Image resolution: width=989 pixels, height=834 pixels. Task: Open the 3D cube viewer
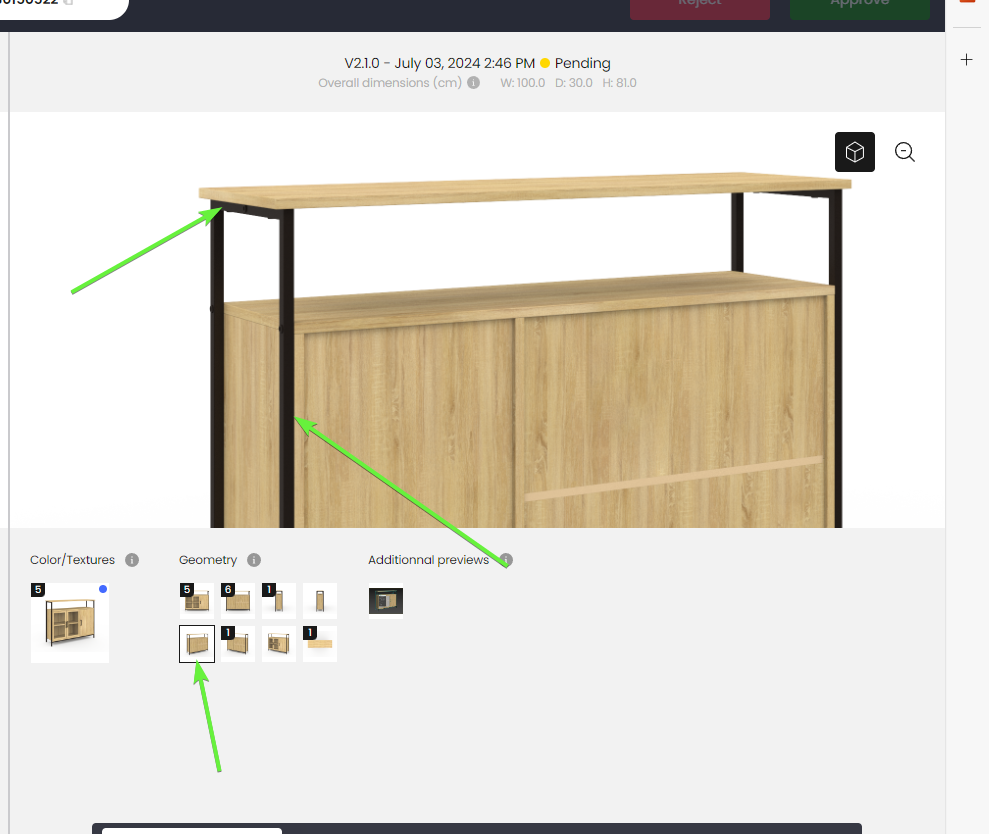click(855, 152)
